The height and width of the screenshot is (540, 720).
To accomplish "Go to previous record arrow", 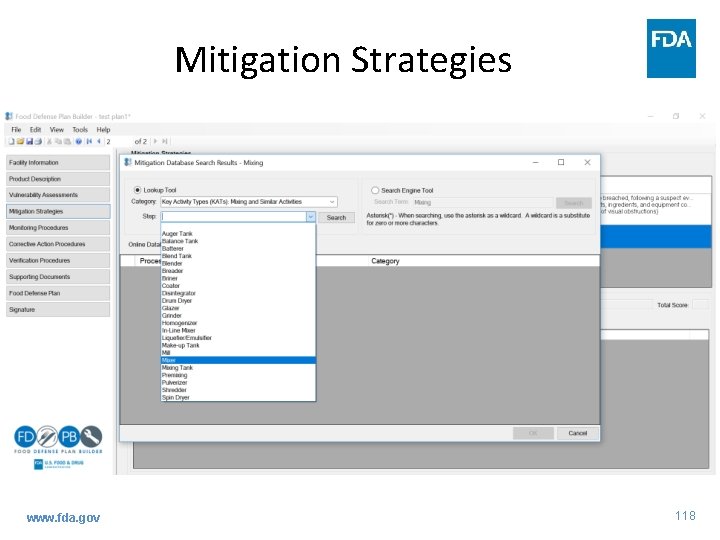I will 99,141.
